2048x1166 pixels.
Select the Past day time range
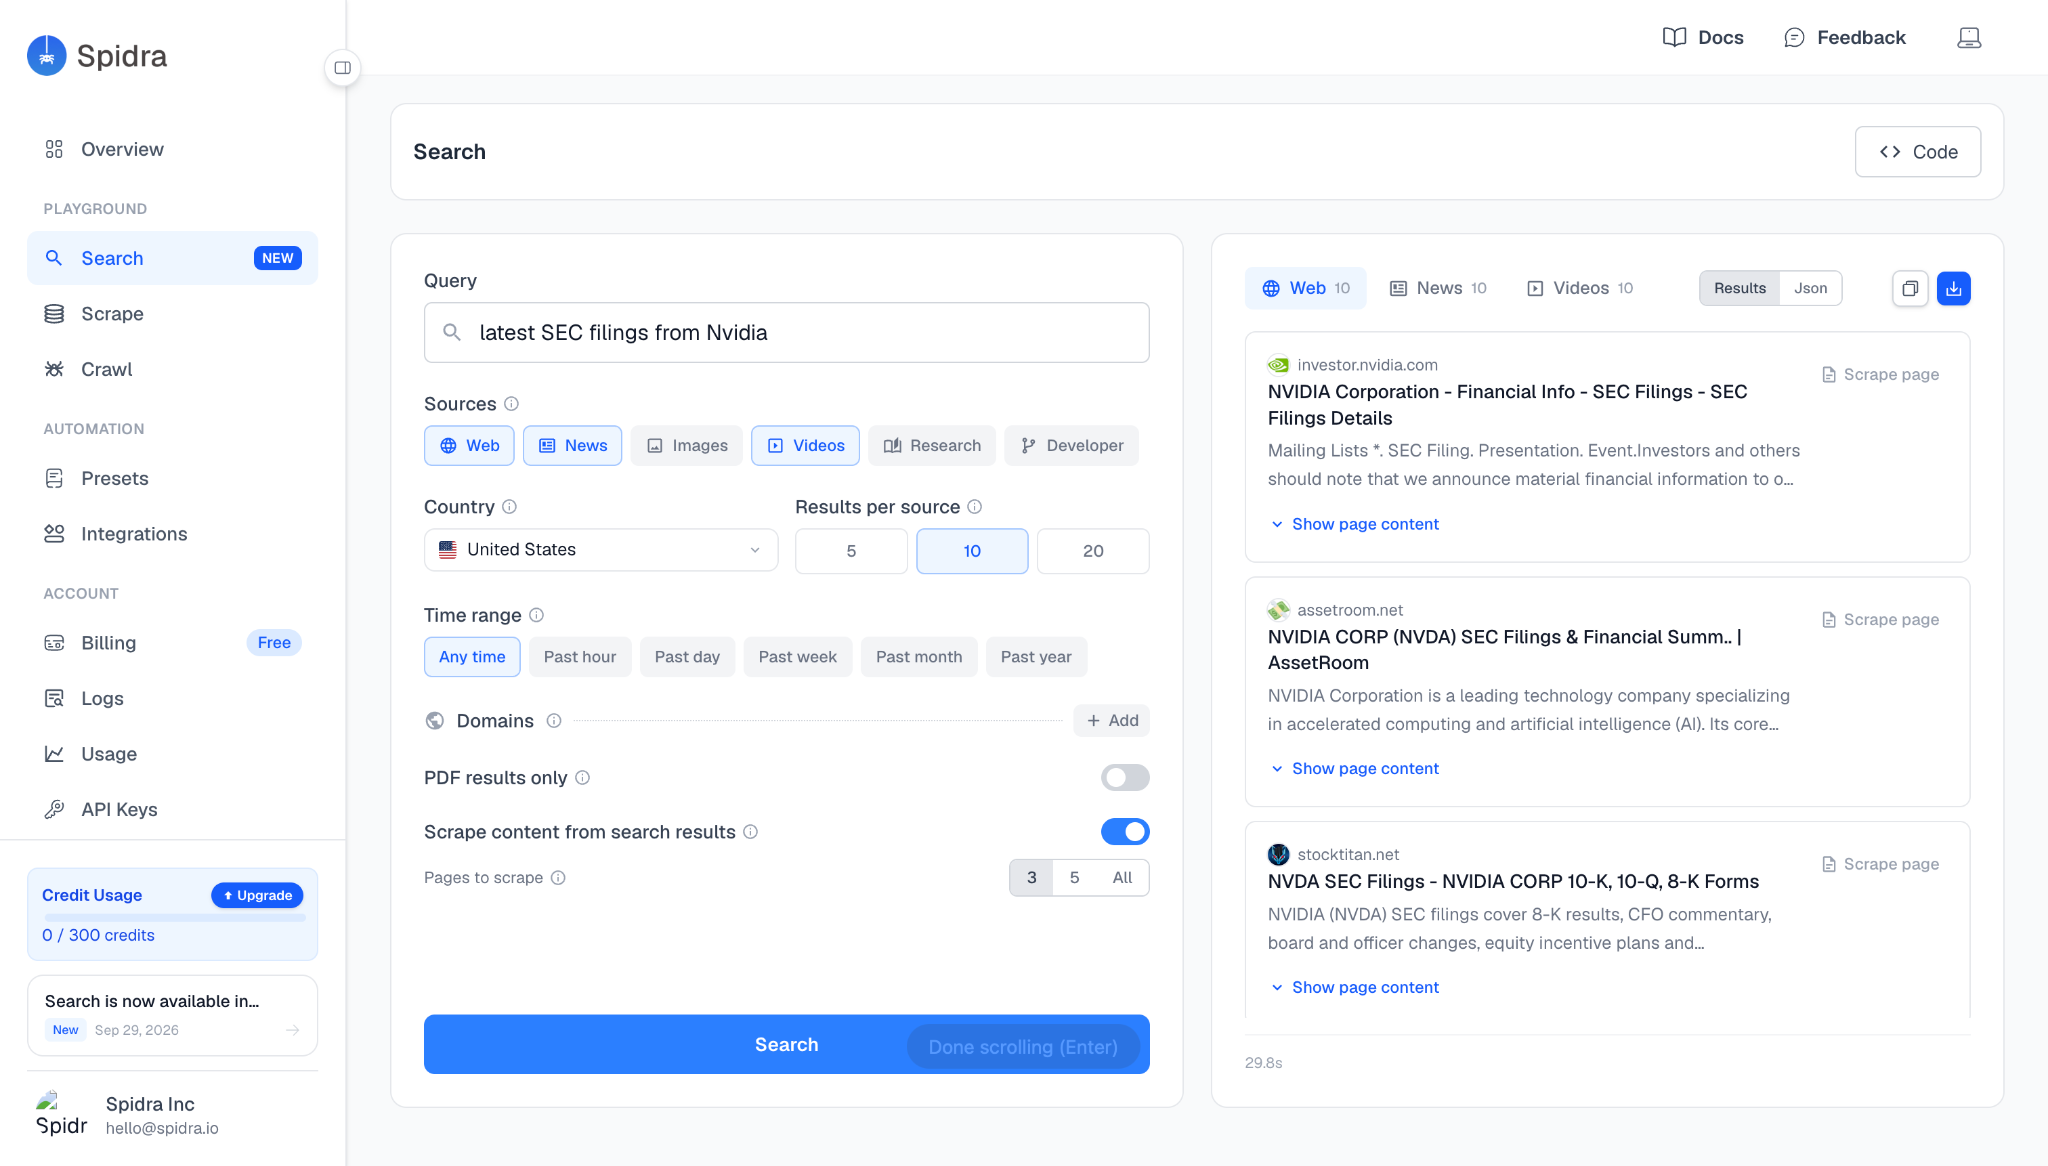point(687,657)
